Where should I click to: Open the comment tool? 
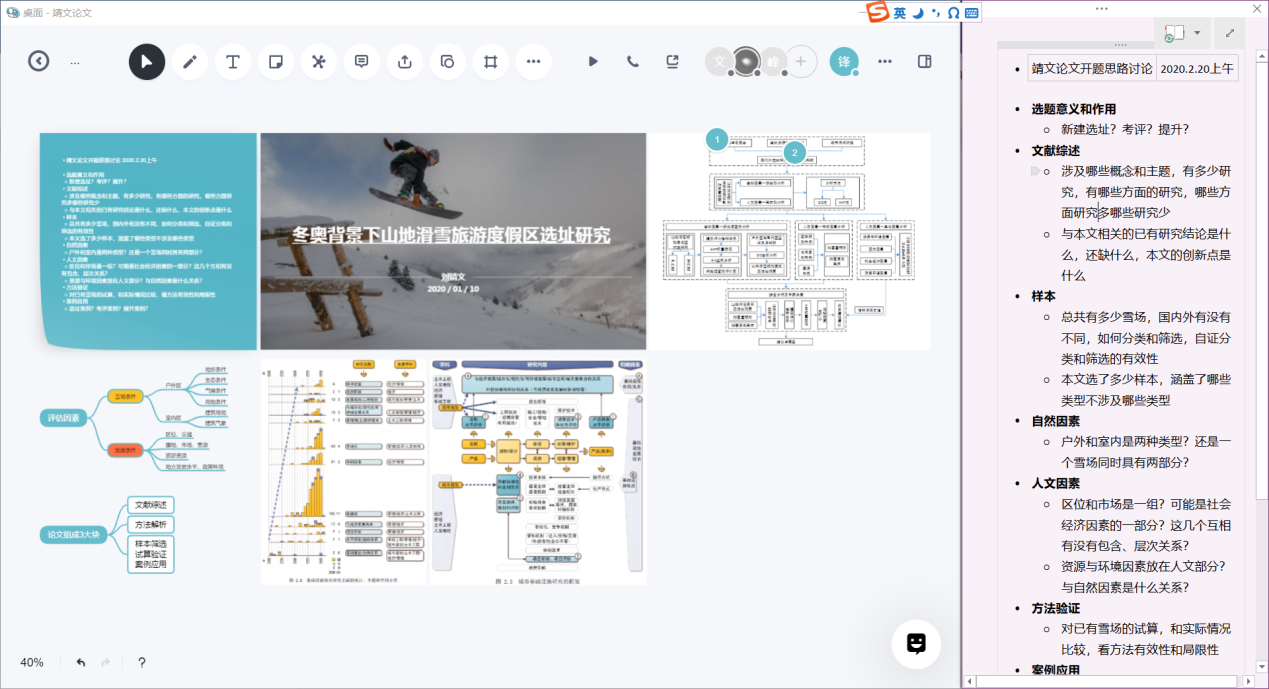362,62
